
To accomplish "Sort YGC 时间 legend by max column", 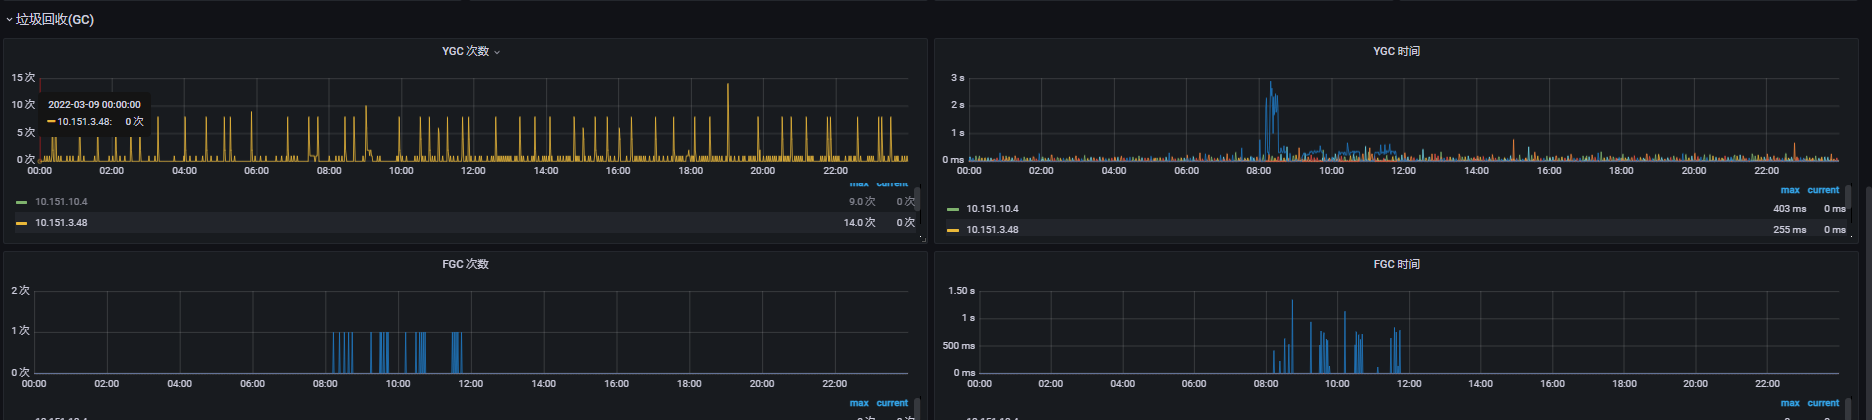I will point(1789,190).
